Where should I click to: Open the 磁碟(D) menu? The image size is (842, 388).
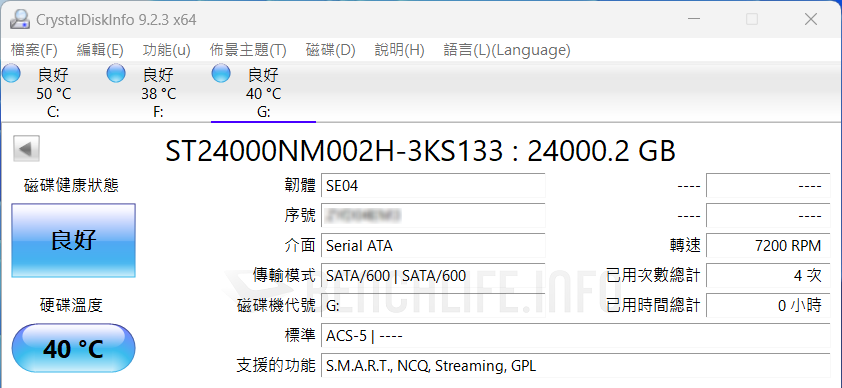[x=331, y=50]
